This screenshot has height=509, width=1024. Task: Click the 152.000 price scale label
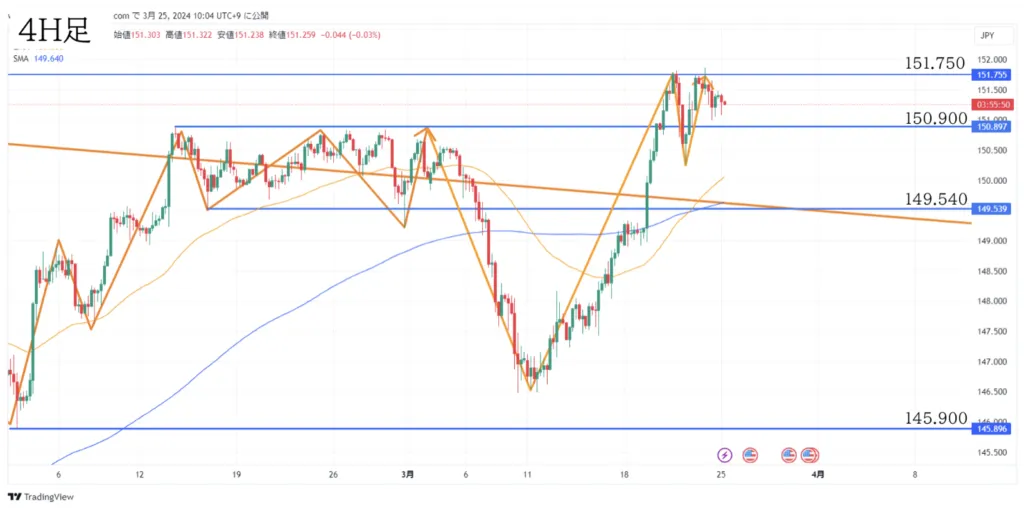click(x=987, y=59)
